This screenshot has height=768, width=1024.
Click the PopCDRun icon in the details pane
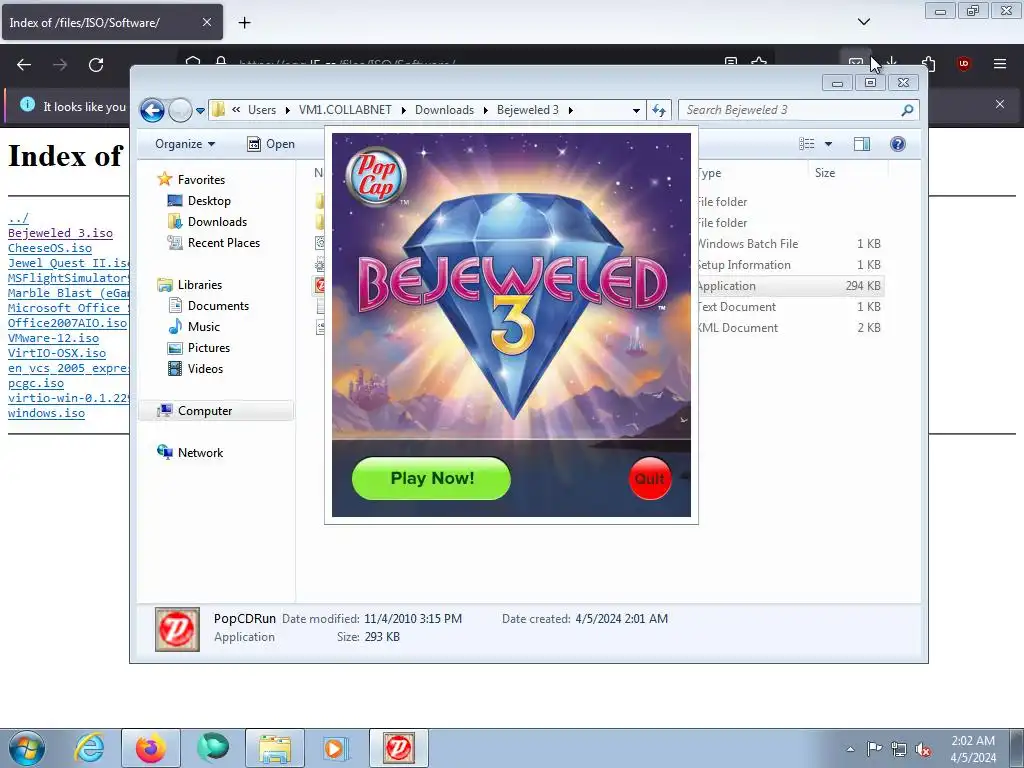point(177,629)
